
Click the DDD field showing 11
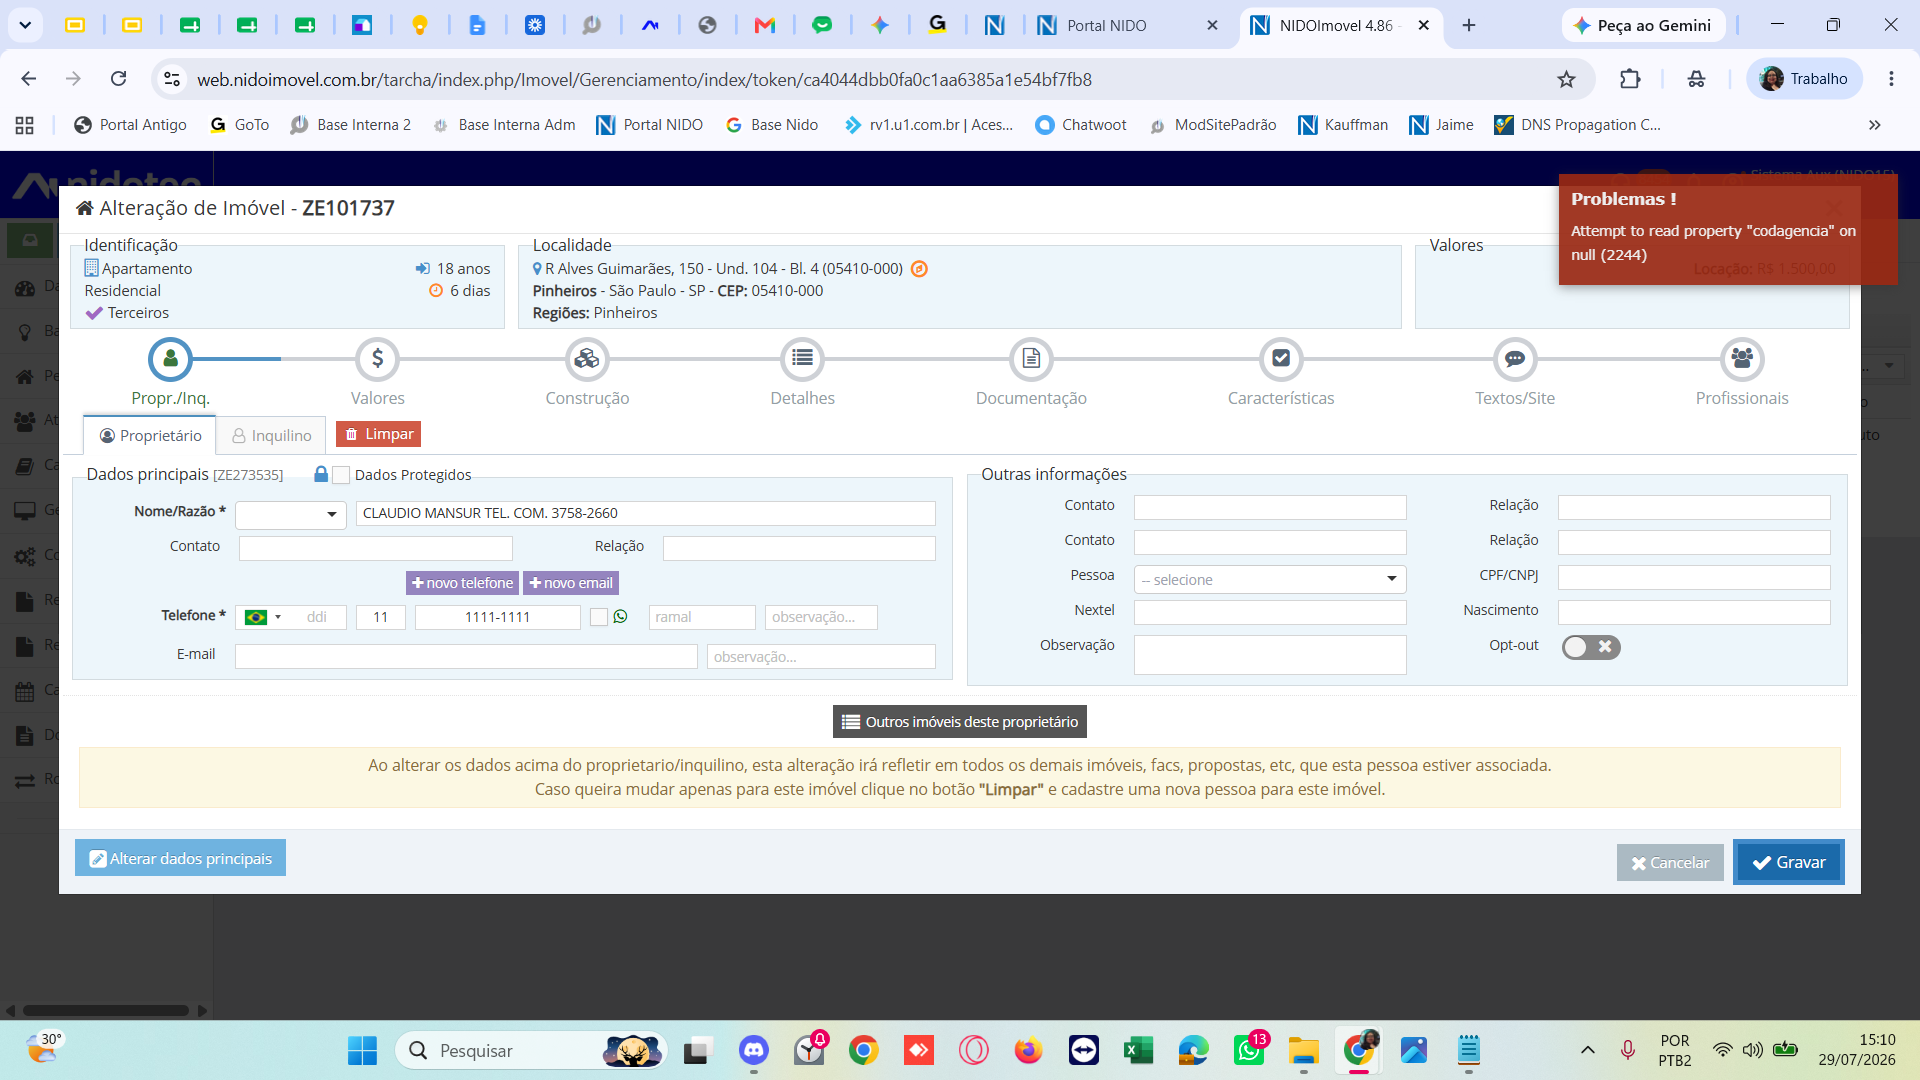click(x=380, y=617)
